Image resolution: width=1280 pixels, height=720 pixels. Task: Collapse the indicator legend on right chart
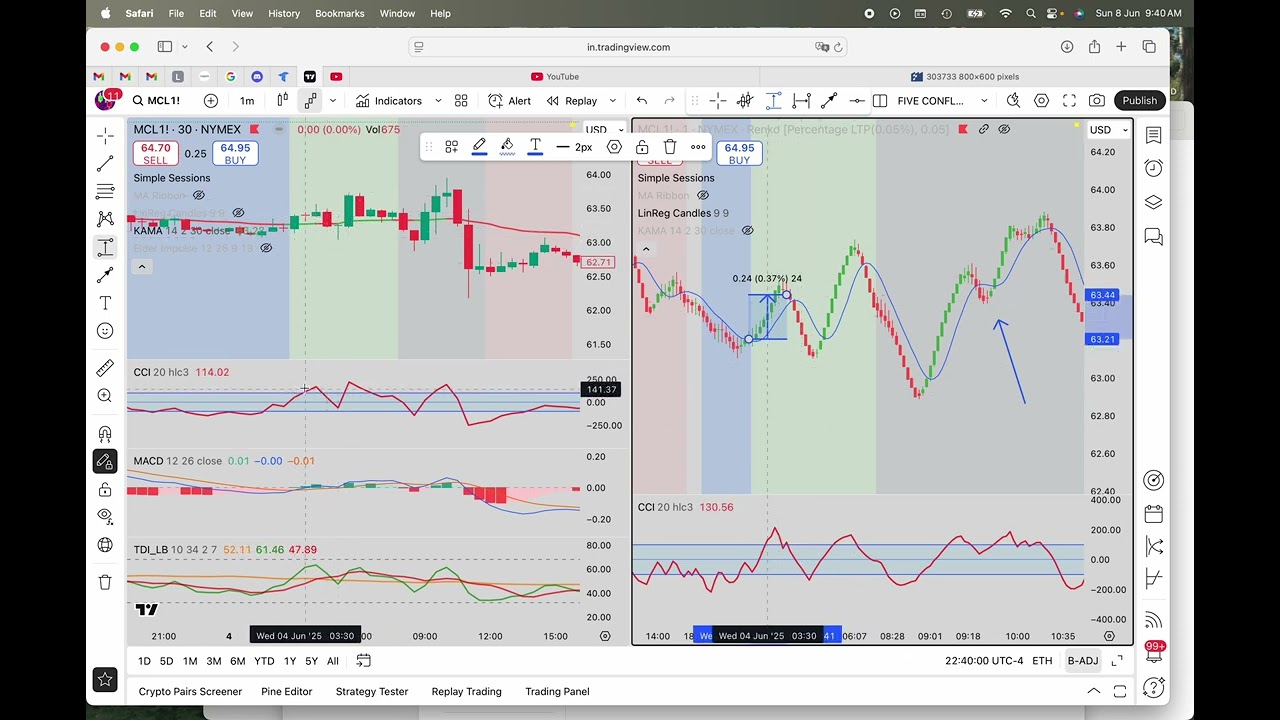click(646, 249)
